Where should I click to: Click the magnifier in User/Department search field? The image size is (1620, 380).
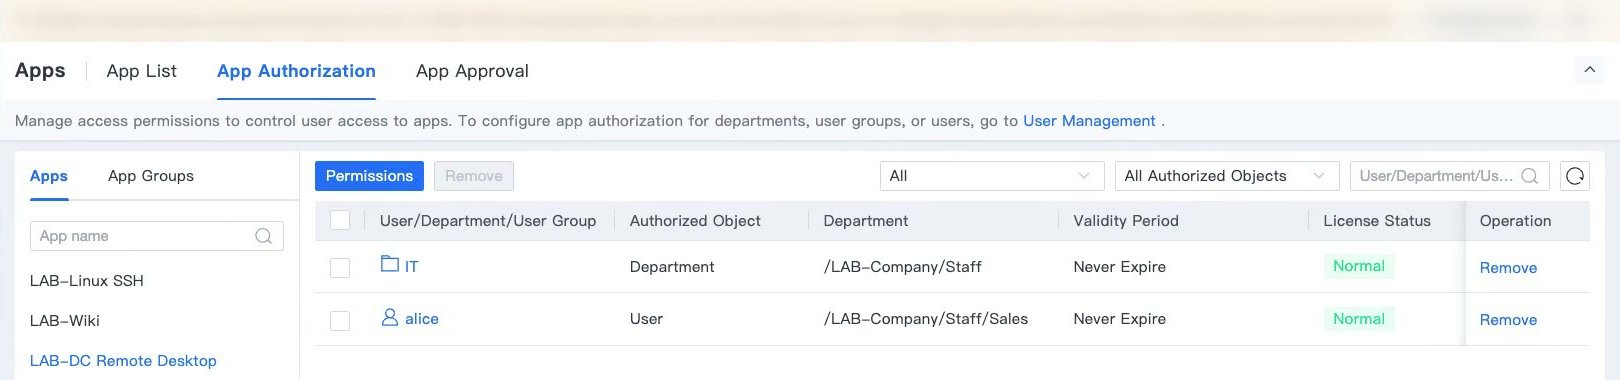[x=1529, y=176]
